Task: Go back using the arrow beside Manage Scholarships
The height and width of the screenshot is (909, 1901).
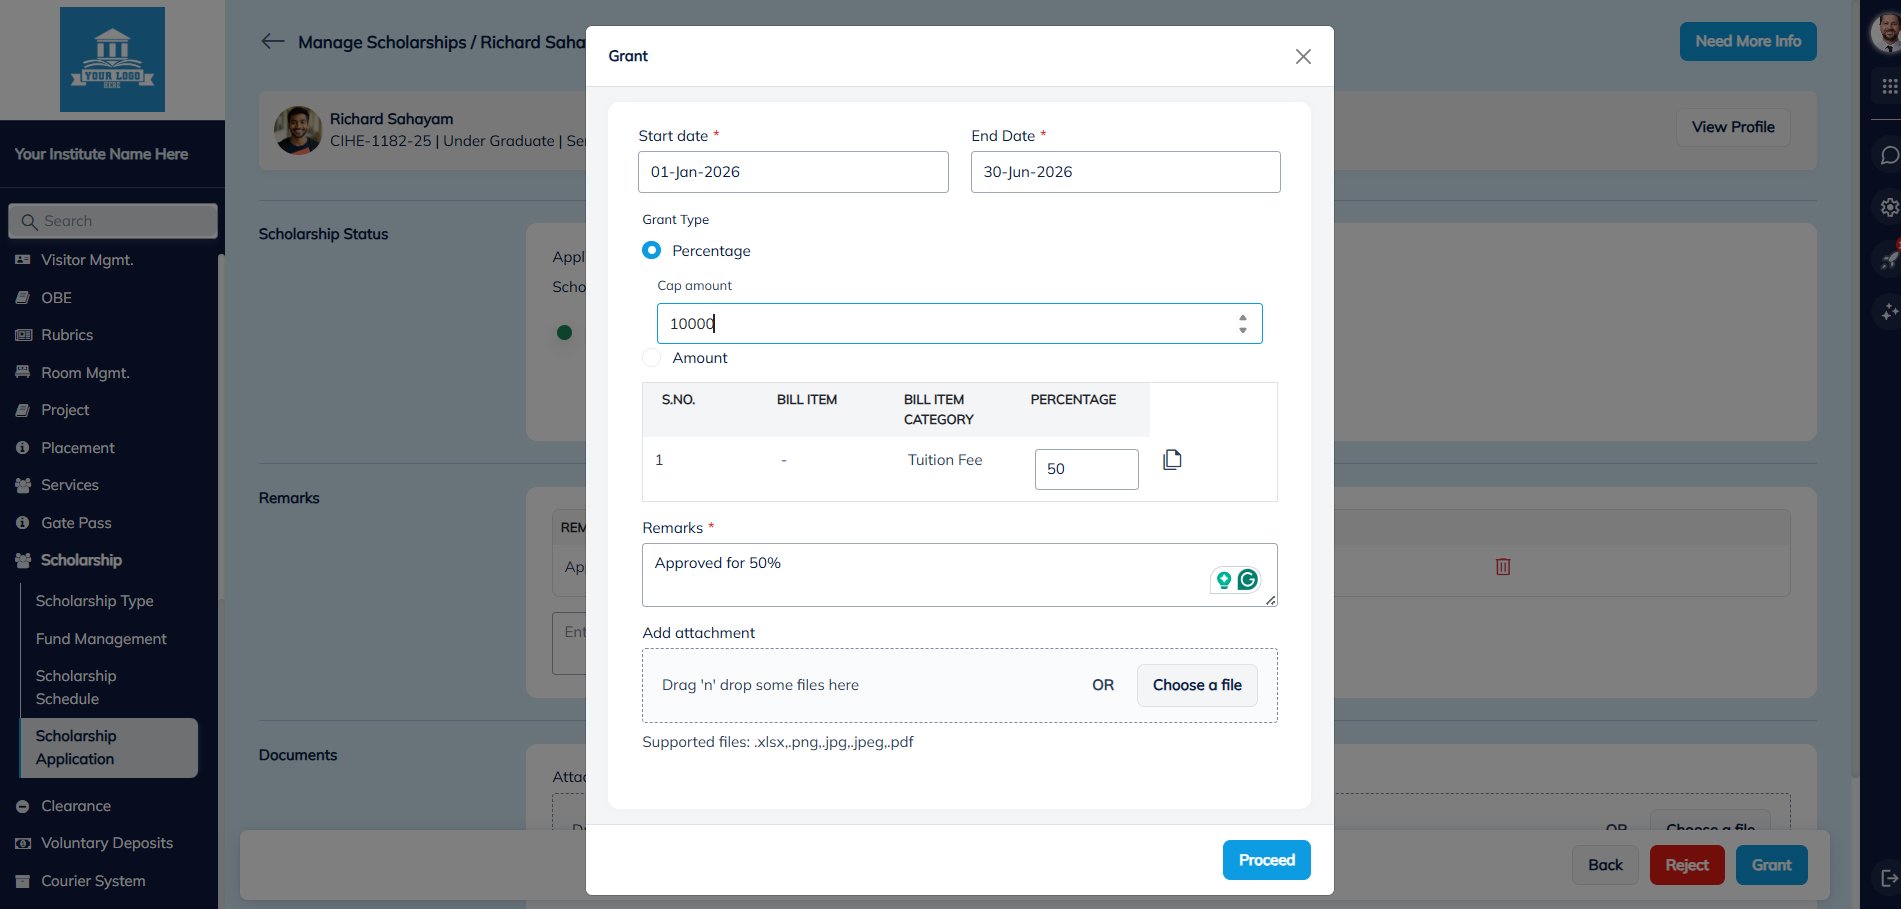Action: (x=272, y=41)
